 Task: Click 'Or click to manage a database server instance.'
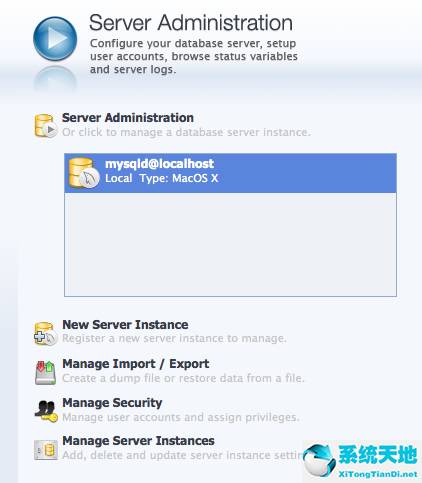186,132
